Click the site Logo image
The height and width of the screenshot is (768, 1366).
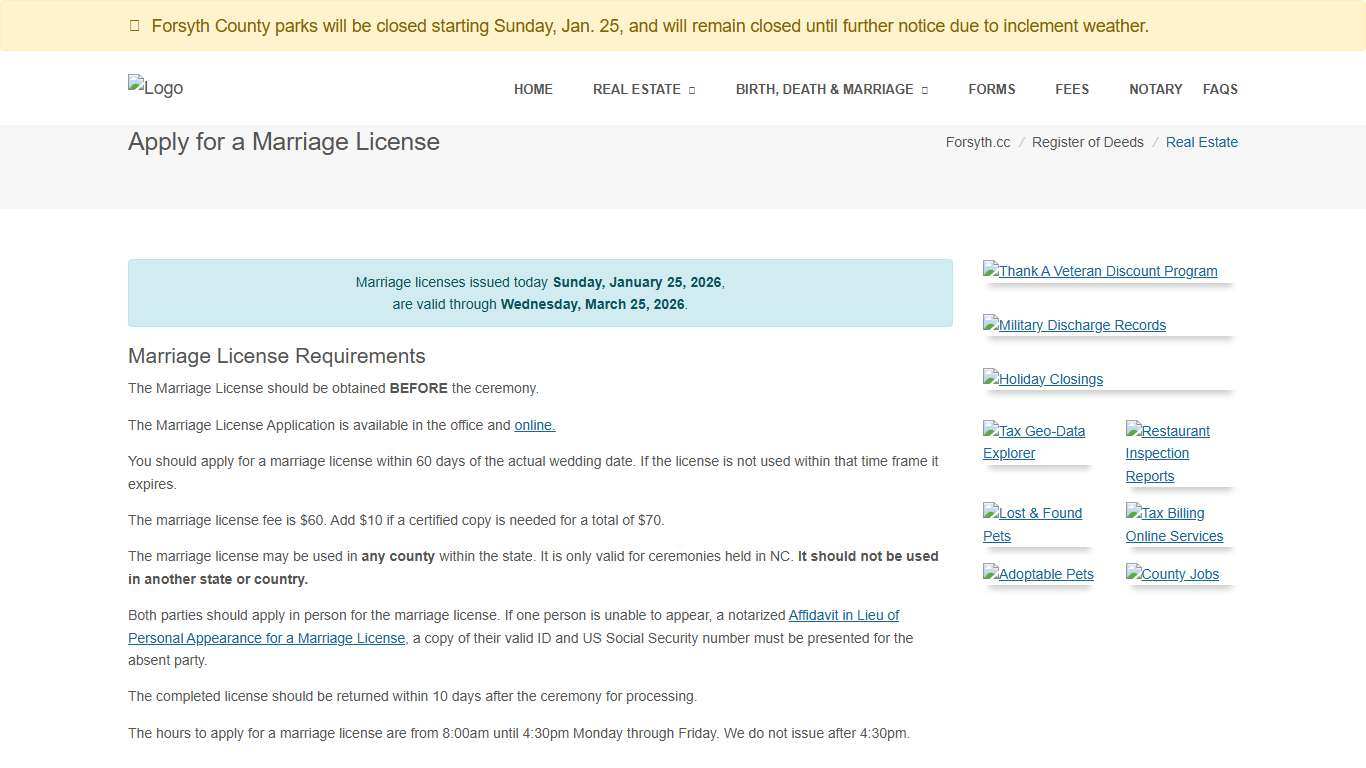coord(155,88)
